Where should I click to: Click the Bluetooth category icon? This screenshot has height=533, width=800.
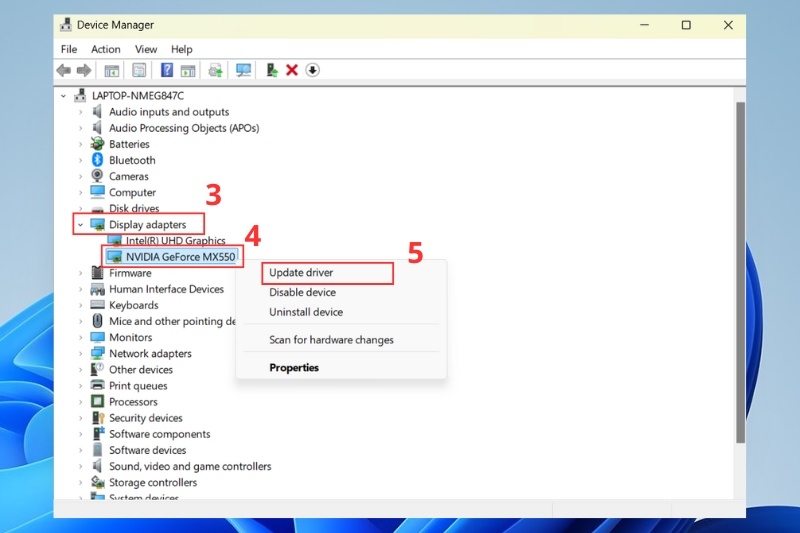[x=97, y=160]
